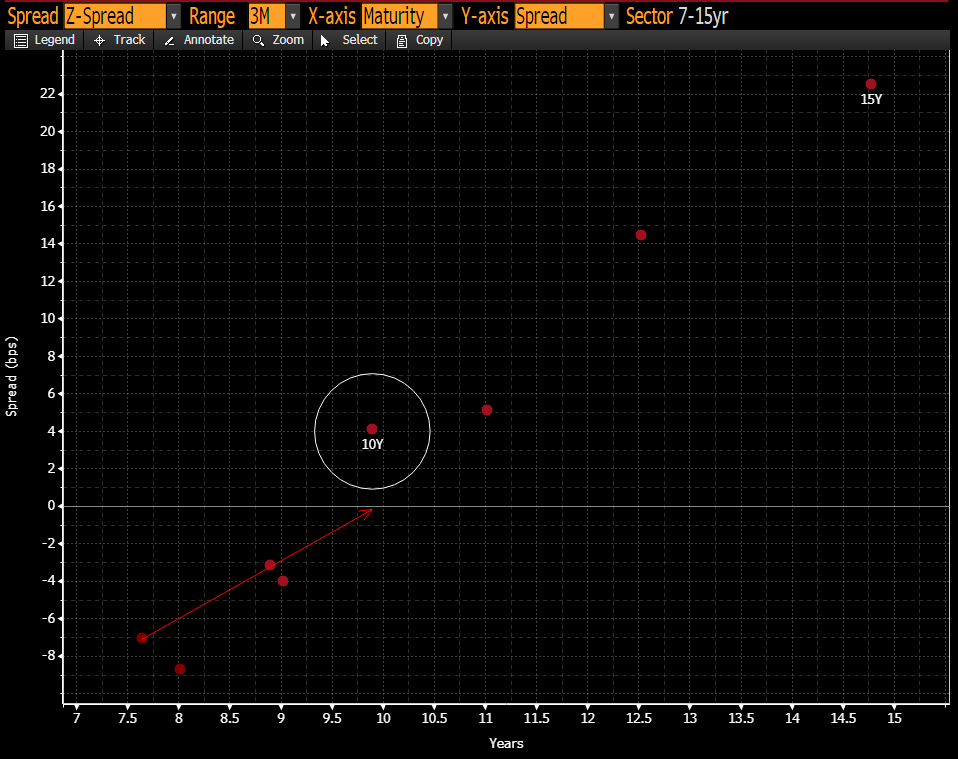Click the Zoom magnifier icon
The height and width of the screenshot is (759, 958).
tap(258, 41)
